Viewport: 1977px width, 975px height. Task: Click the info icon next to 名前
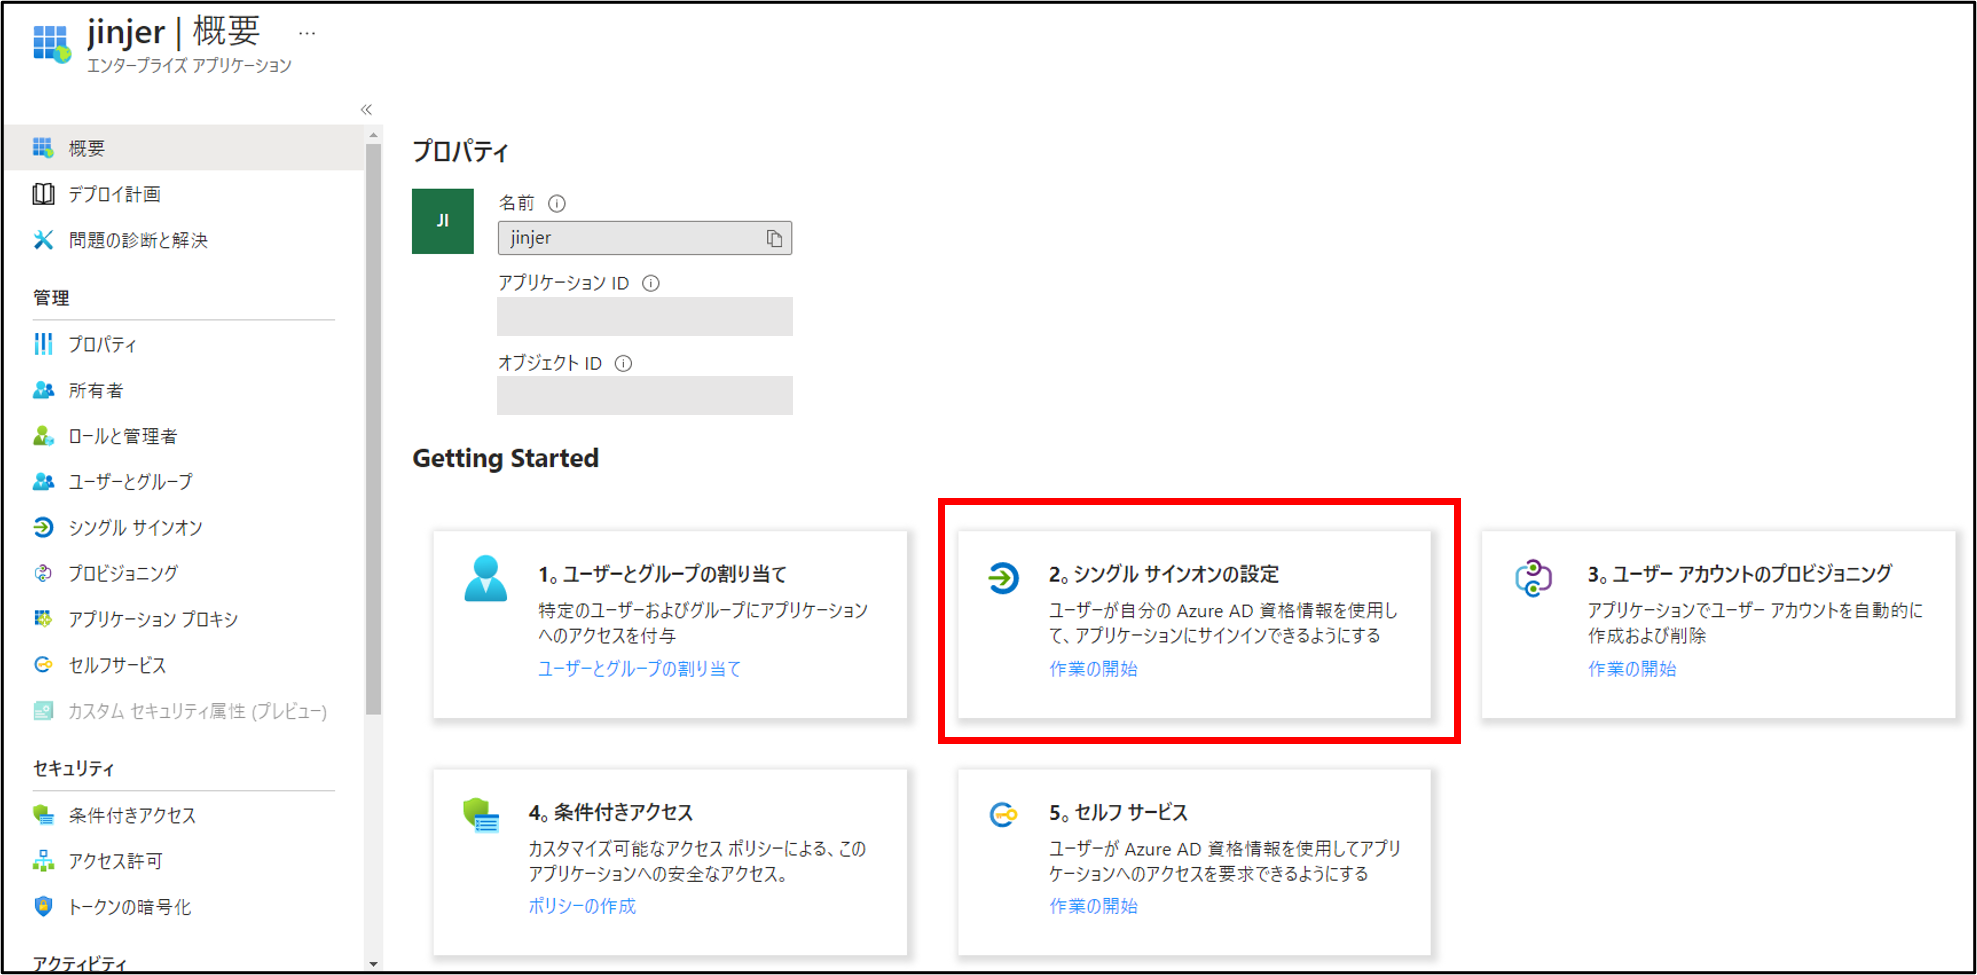pyautogui.click(x=557, y=204)
